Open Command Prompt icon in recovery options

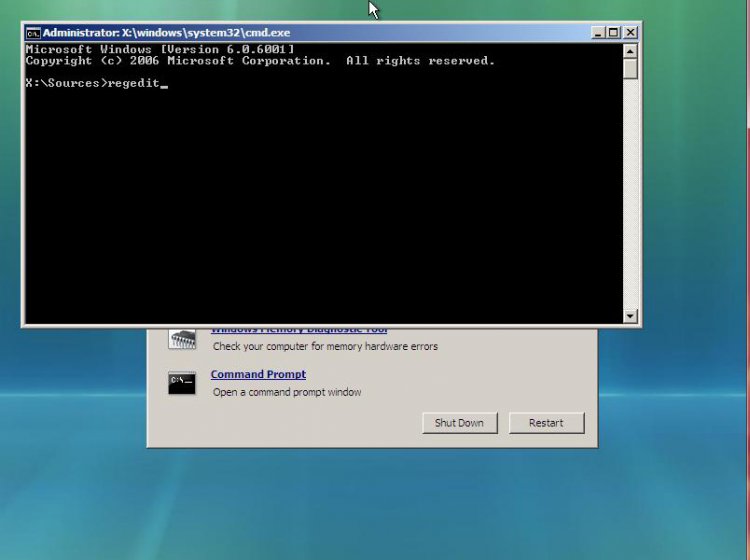[182, 383]
